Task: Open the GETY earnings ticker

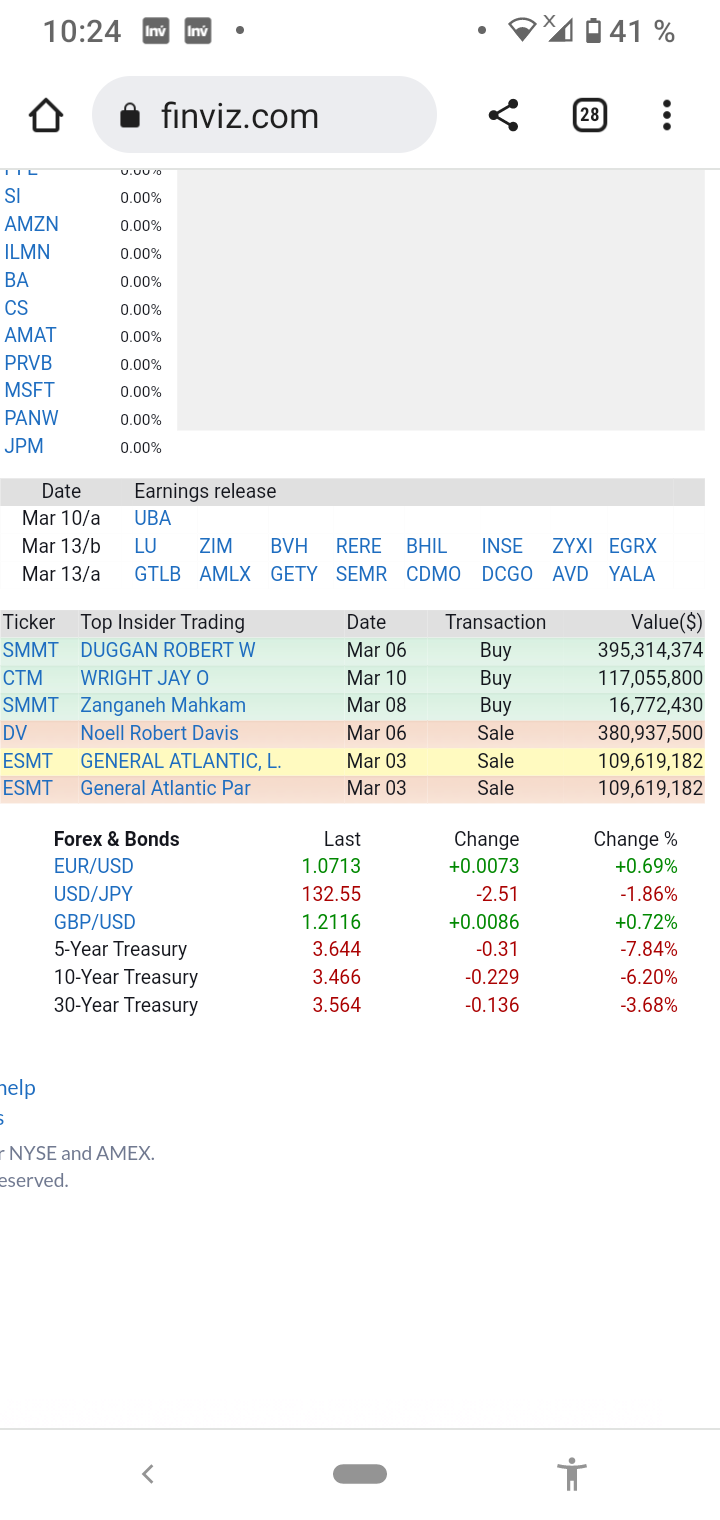Action: point(294,575)
